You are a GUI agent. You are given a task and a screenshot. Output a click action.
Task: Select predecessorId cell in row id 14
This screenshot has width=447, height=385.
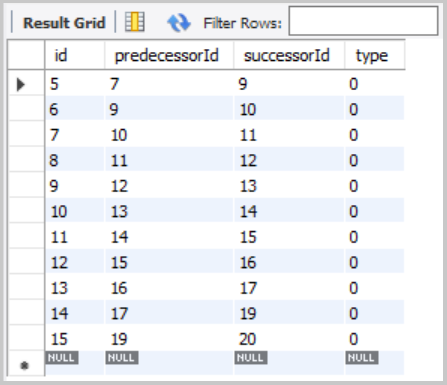169,313
